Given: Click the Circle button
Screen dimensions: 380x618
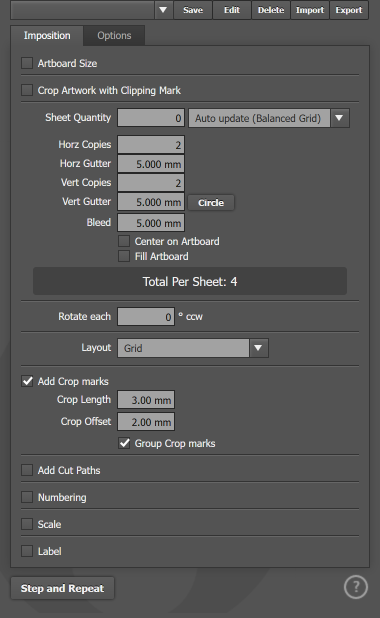Looking at the screenshot, I should pyautogui.click(x=211, y=203).
